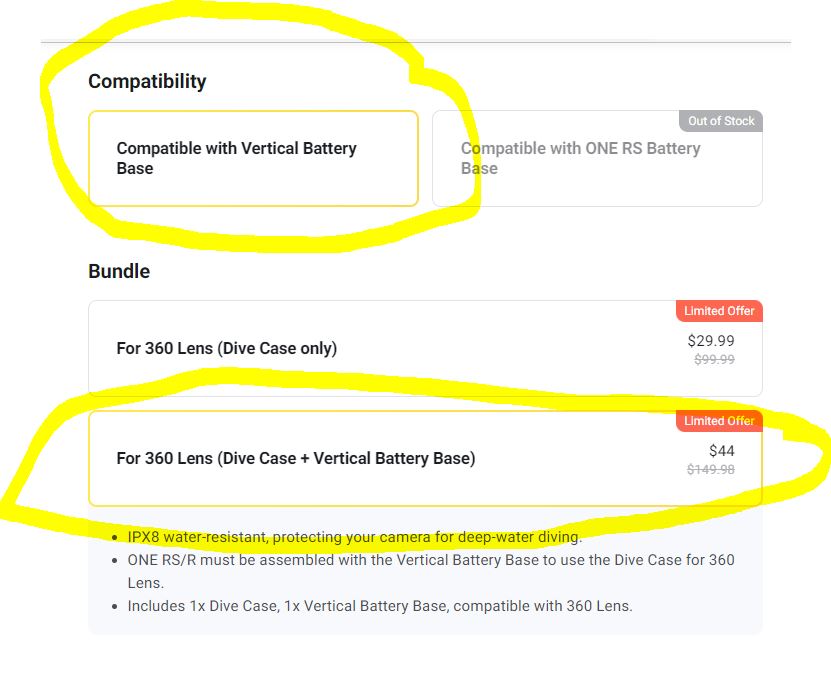Click the Compatibility section heading
Viewport: 831px width, 673px height.
tap(147, 82)
